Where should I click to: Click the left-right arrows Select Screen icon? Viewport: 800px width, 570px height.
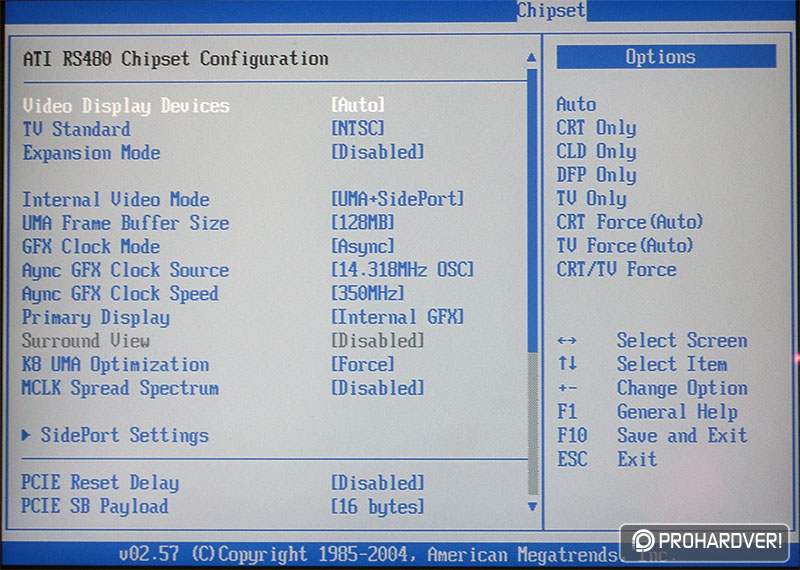(x=567, y=340)
